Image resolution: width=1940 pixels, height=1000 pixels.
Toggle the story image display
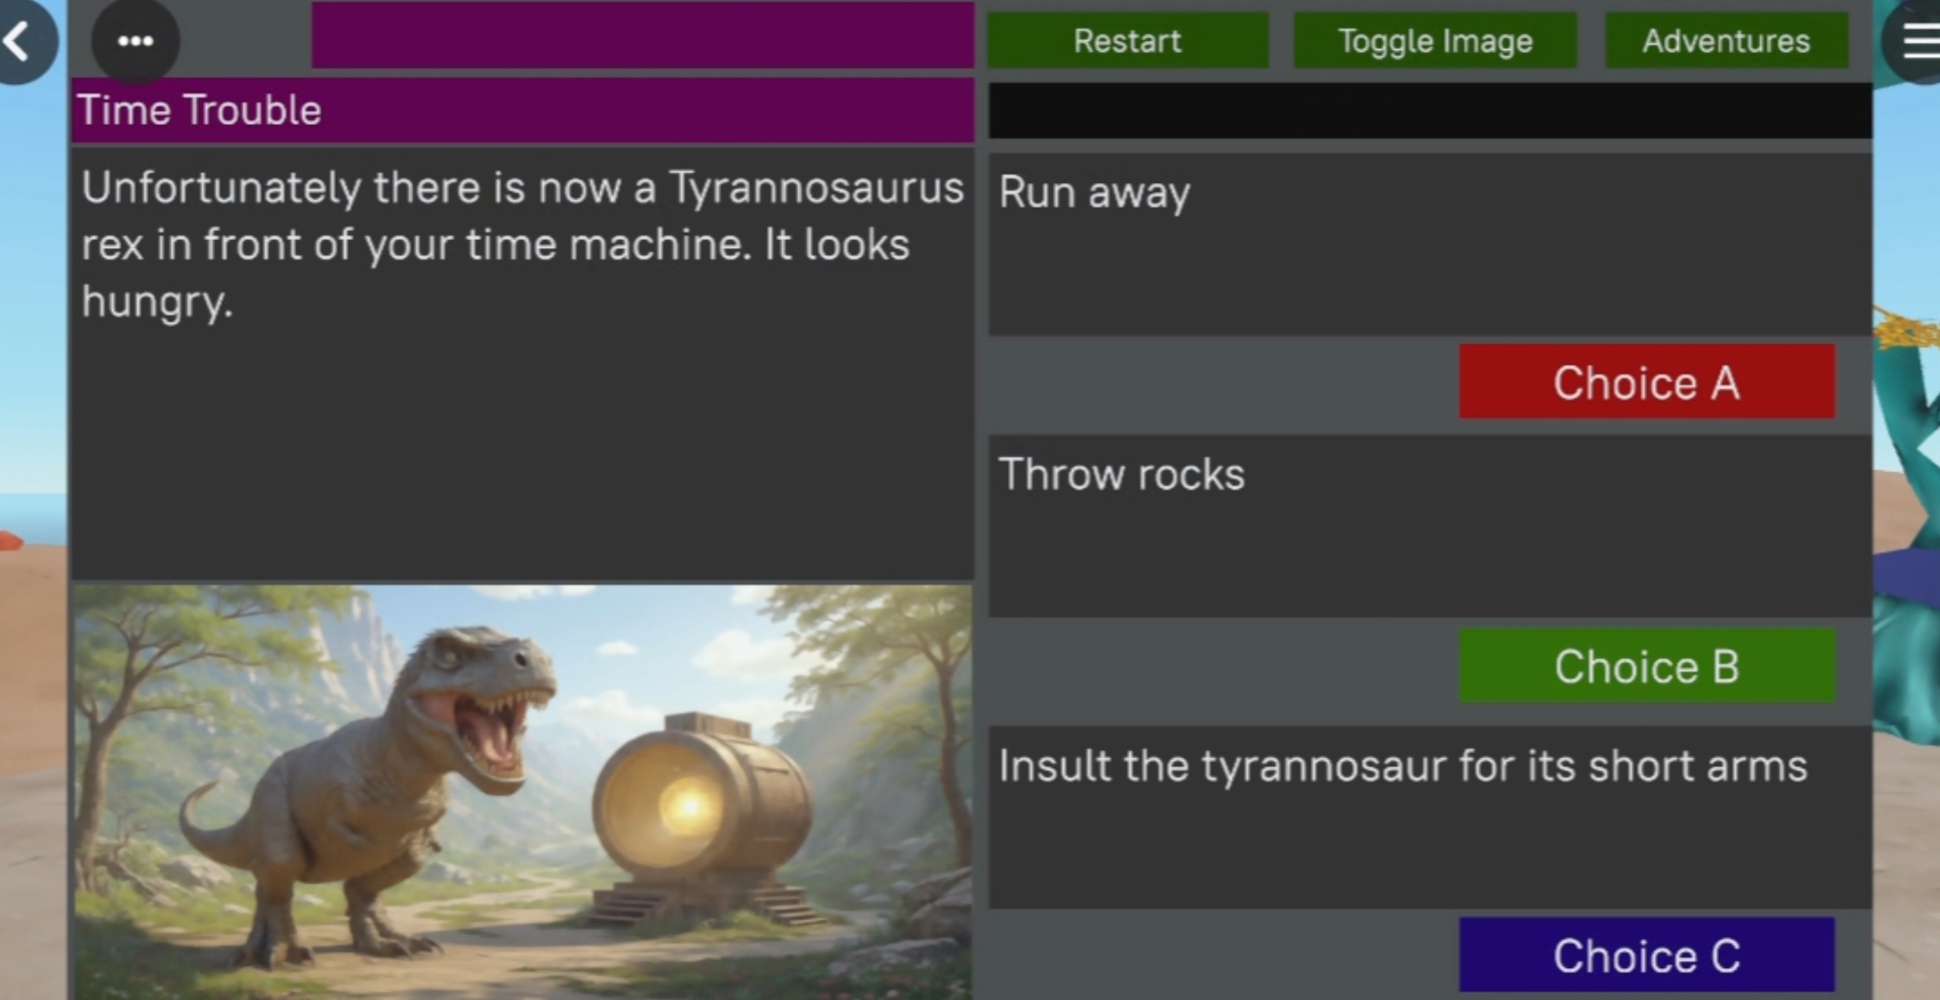1435,41
